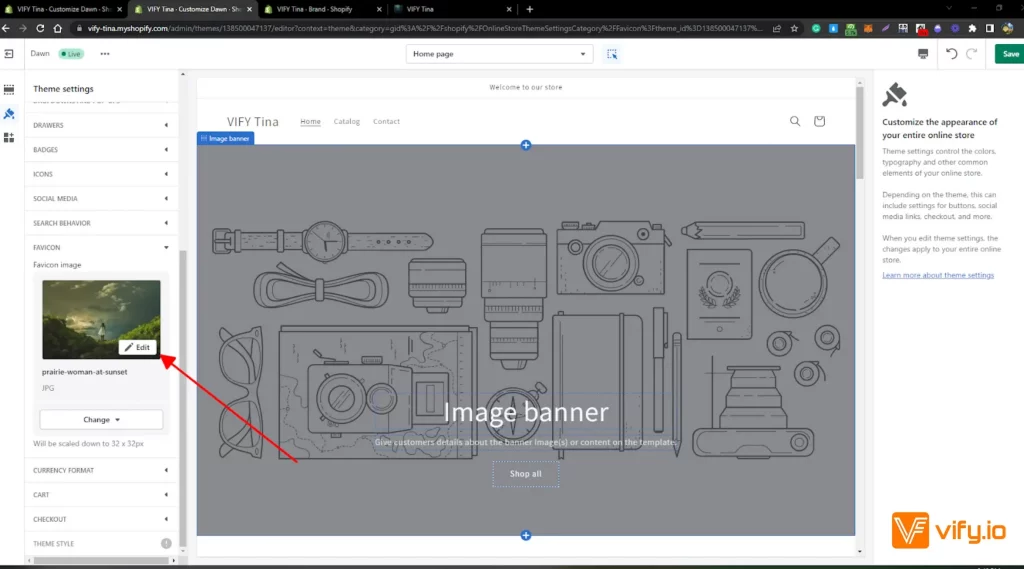Collapse the Favicon settings section
Viewport: 1024px width, 569px height.
100,247
